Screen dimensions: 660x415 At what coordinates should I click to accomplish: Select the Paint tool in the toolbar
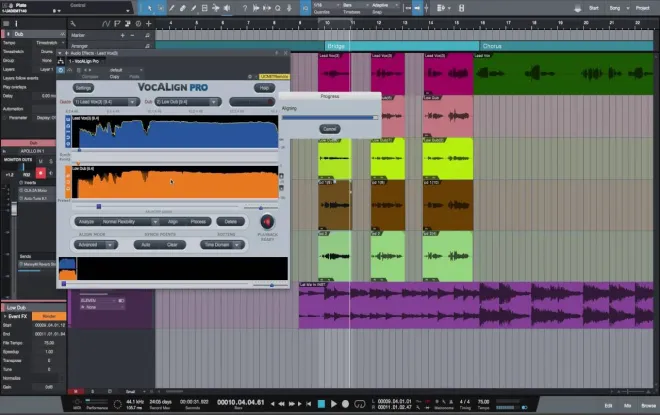coord(194,8)
